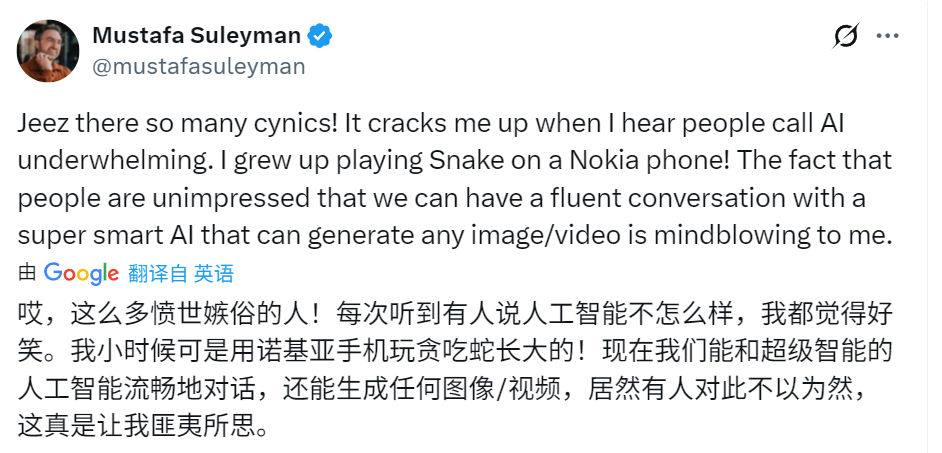Click tweet line starting "people are unimpressed"
Viewport: 942px width, 453px height.
[440, 198]
